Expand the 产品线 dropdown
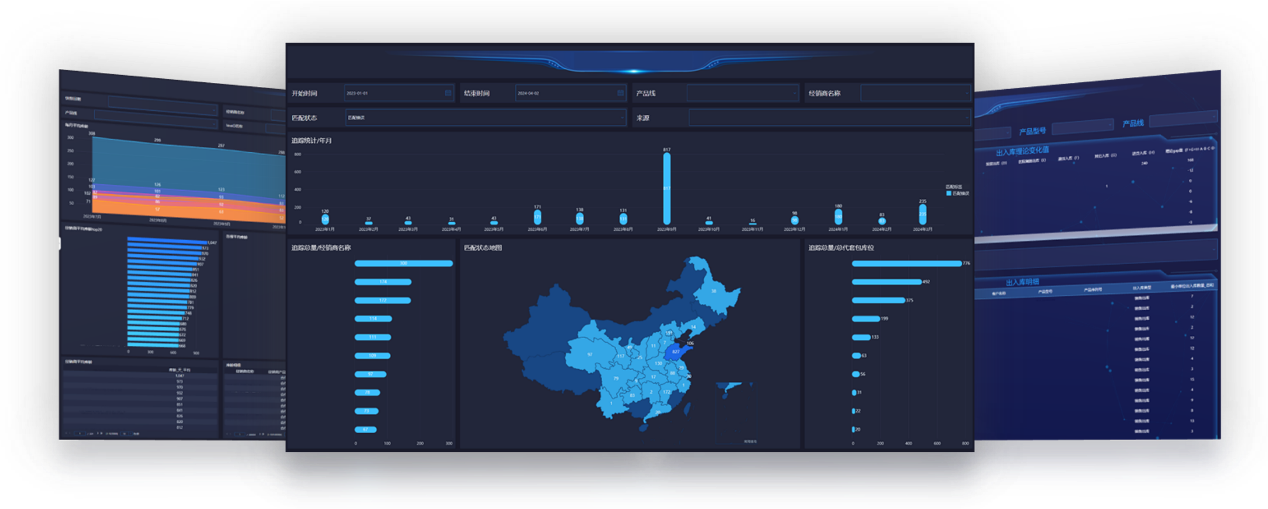Viewport: 1268px width, 509px height. tap(742, 93)
